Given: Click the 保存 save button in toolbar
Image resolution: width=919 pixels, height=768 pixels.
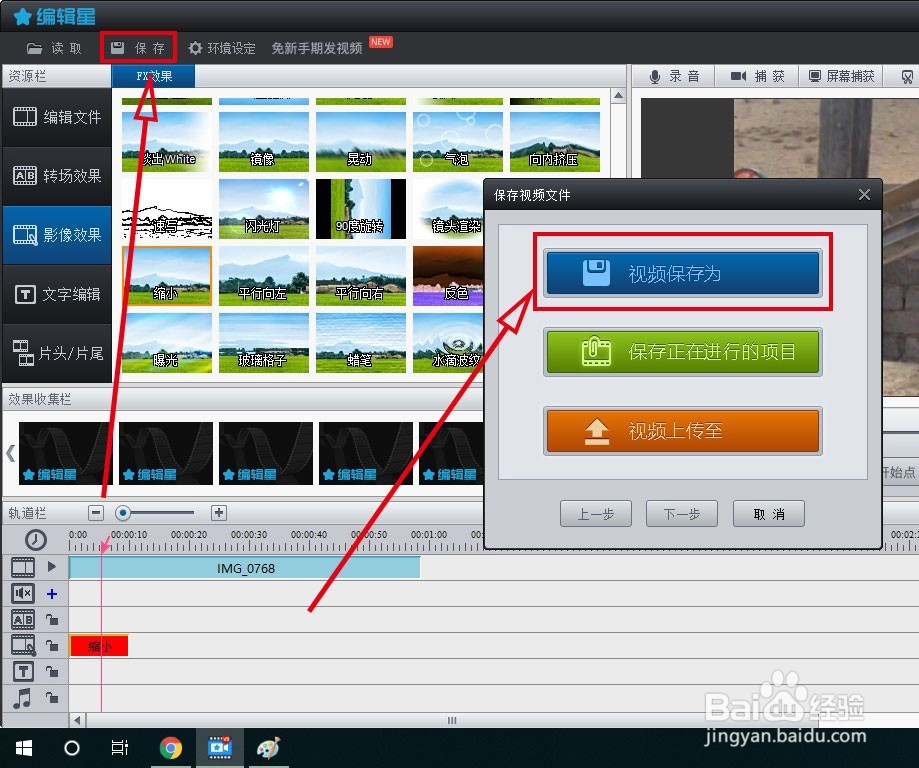Looking at the screenshot, I should (138, 47).
